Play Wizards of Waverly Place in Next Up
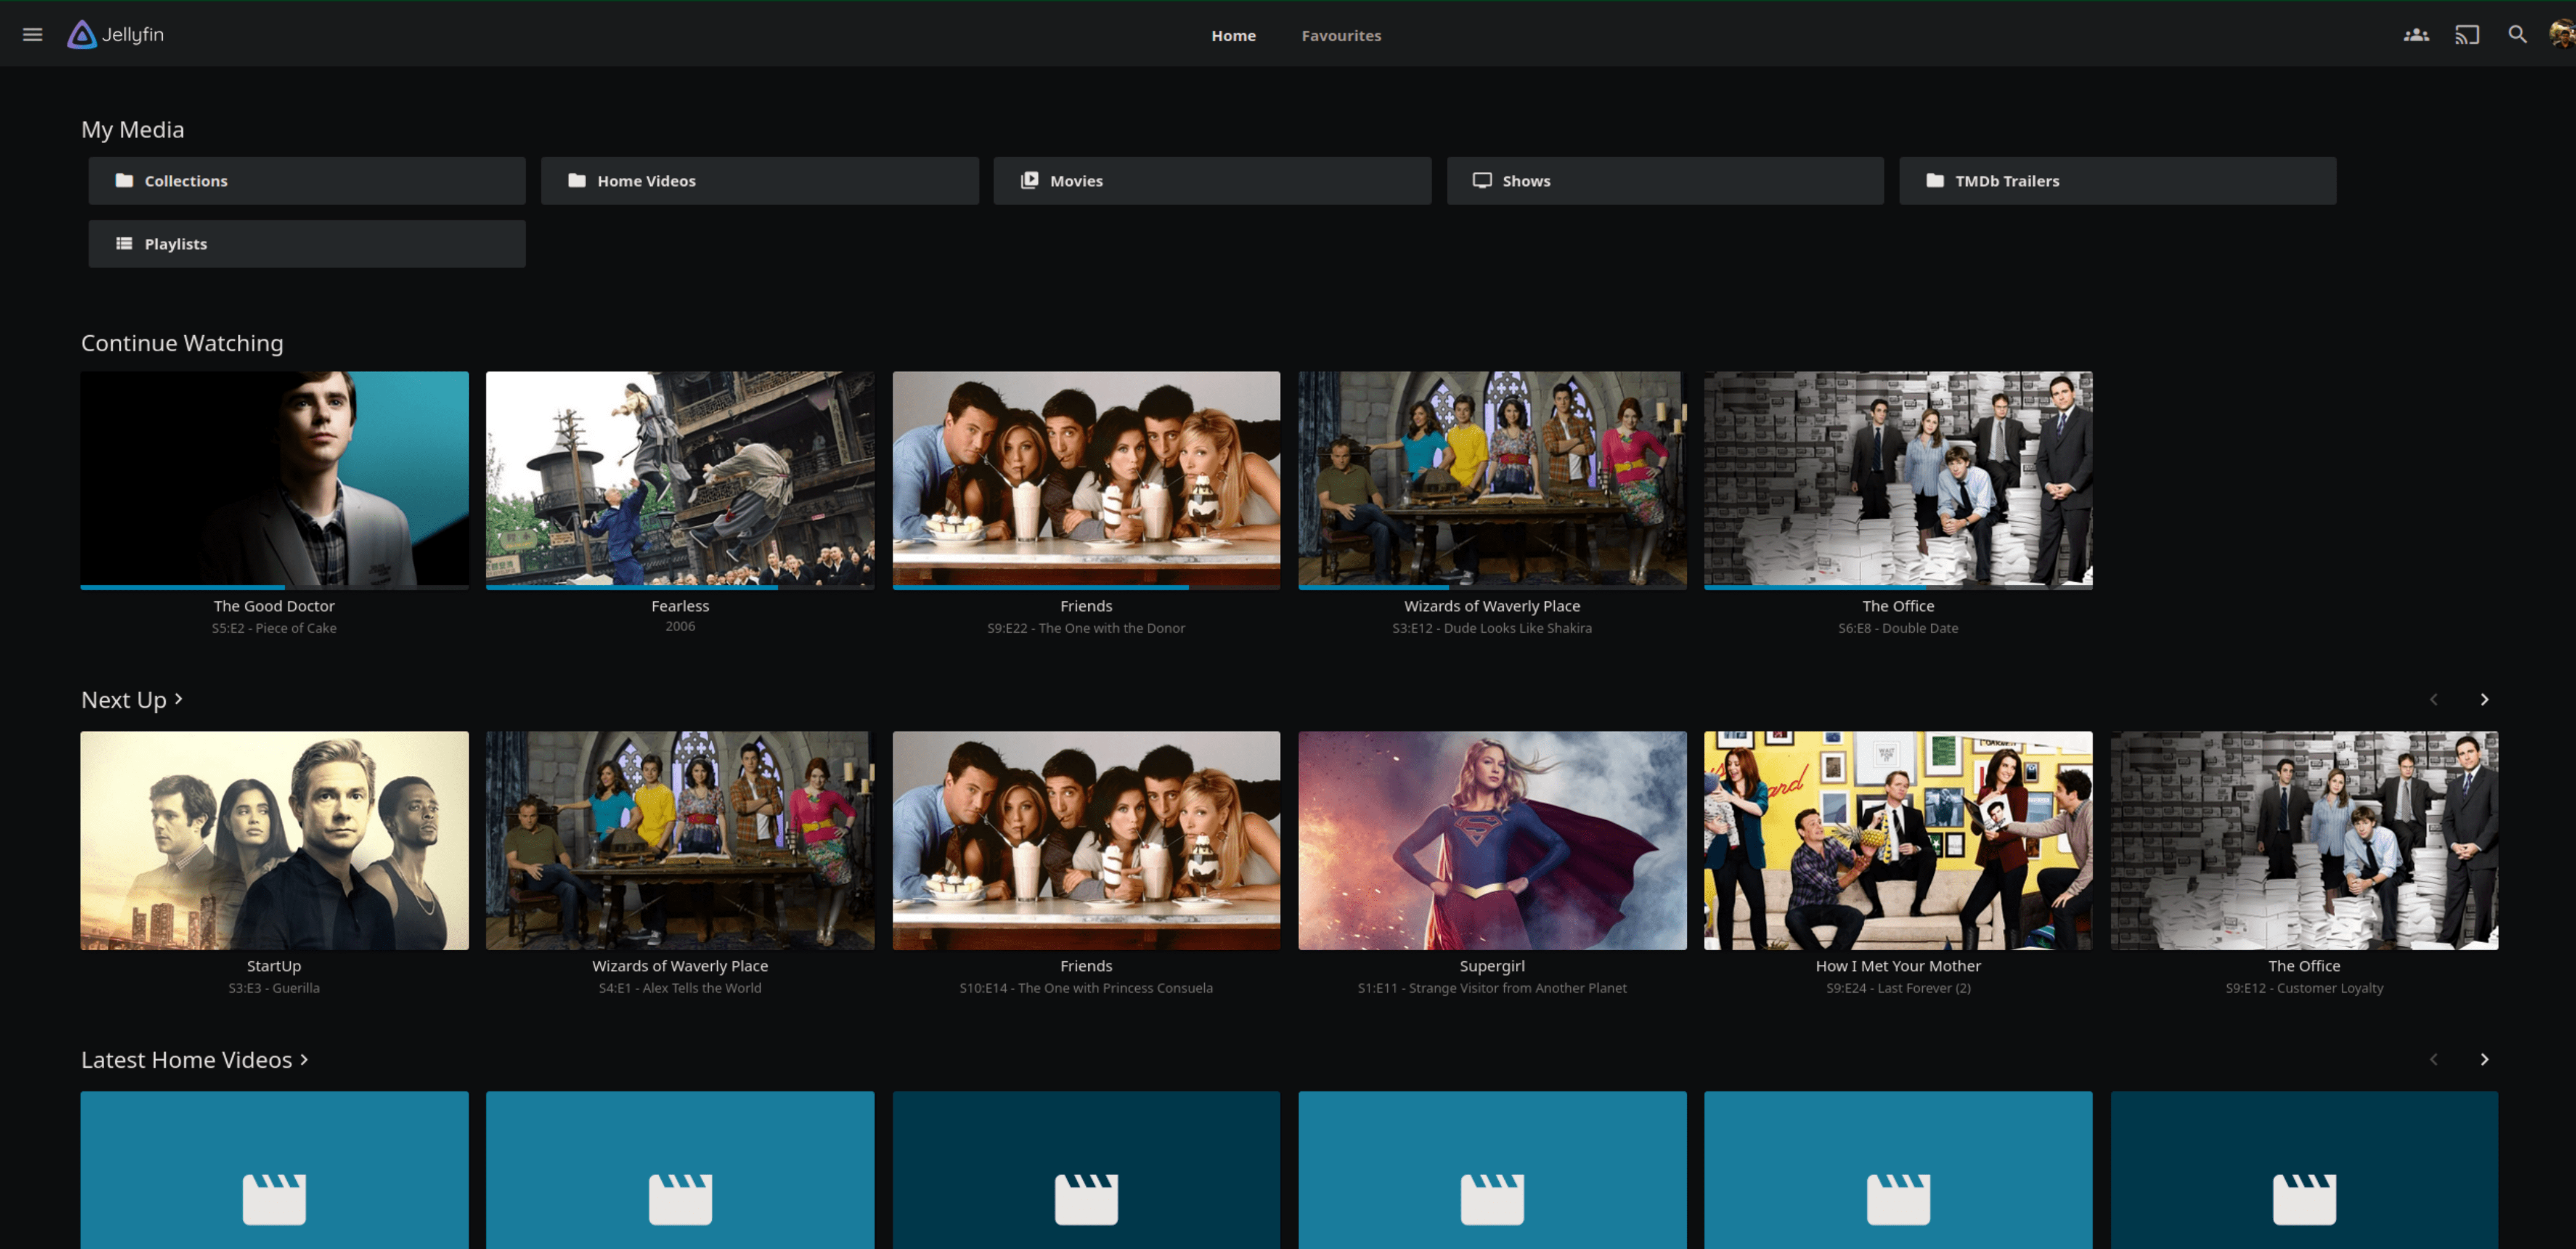Viewport: 2576px width, 1249px height. pyautogui.click(x=680, y=840)
